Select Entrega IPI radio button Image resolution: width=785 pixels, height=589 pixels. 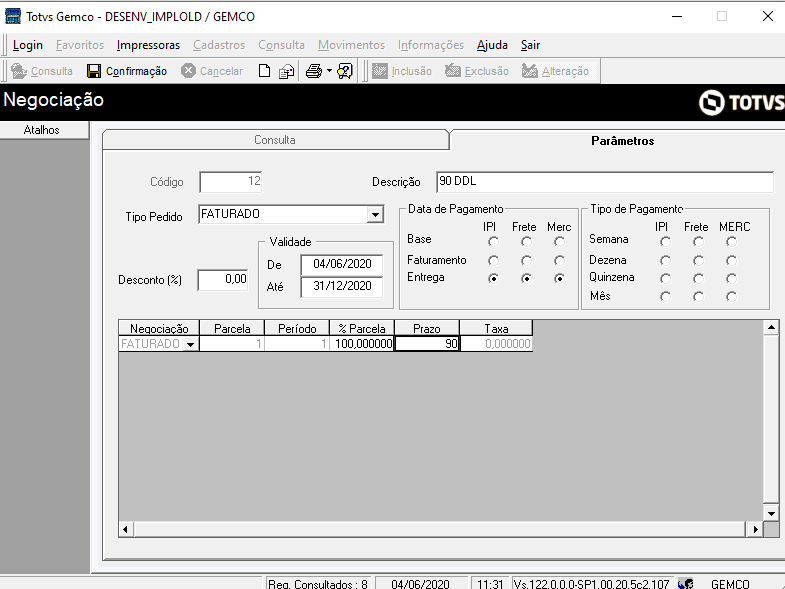click(493, 278)
